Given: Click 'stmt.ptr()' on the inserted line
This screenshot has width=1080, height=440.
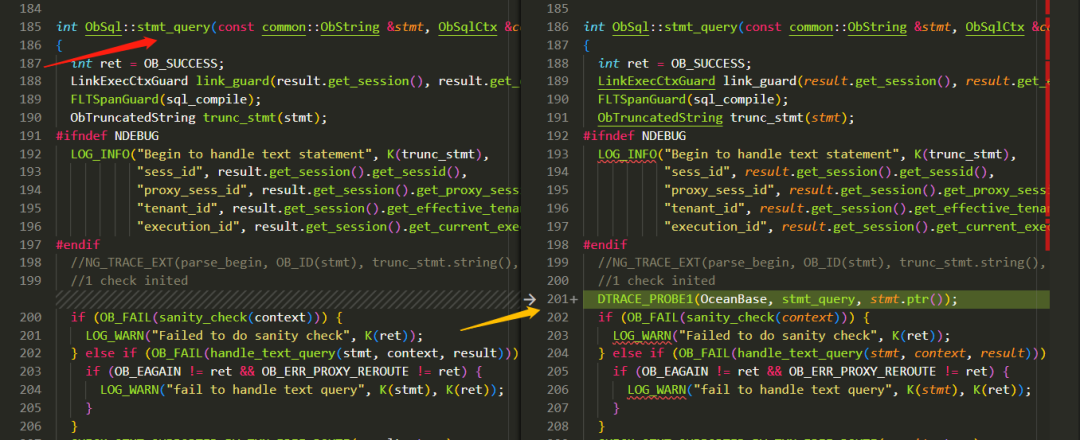Looking at the screenshot, I should pyautogui.click(x=909, y=300).
